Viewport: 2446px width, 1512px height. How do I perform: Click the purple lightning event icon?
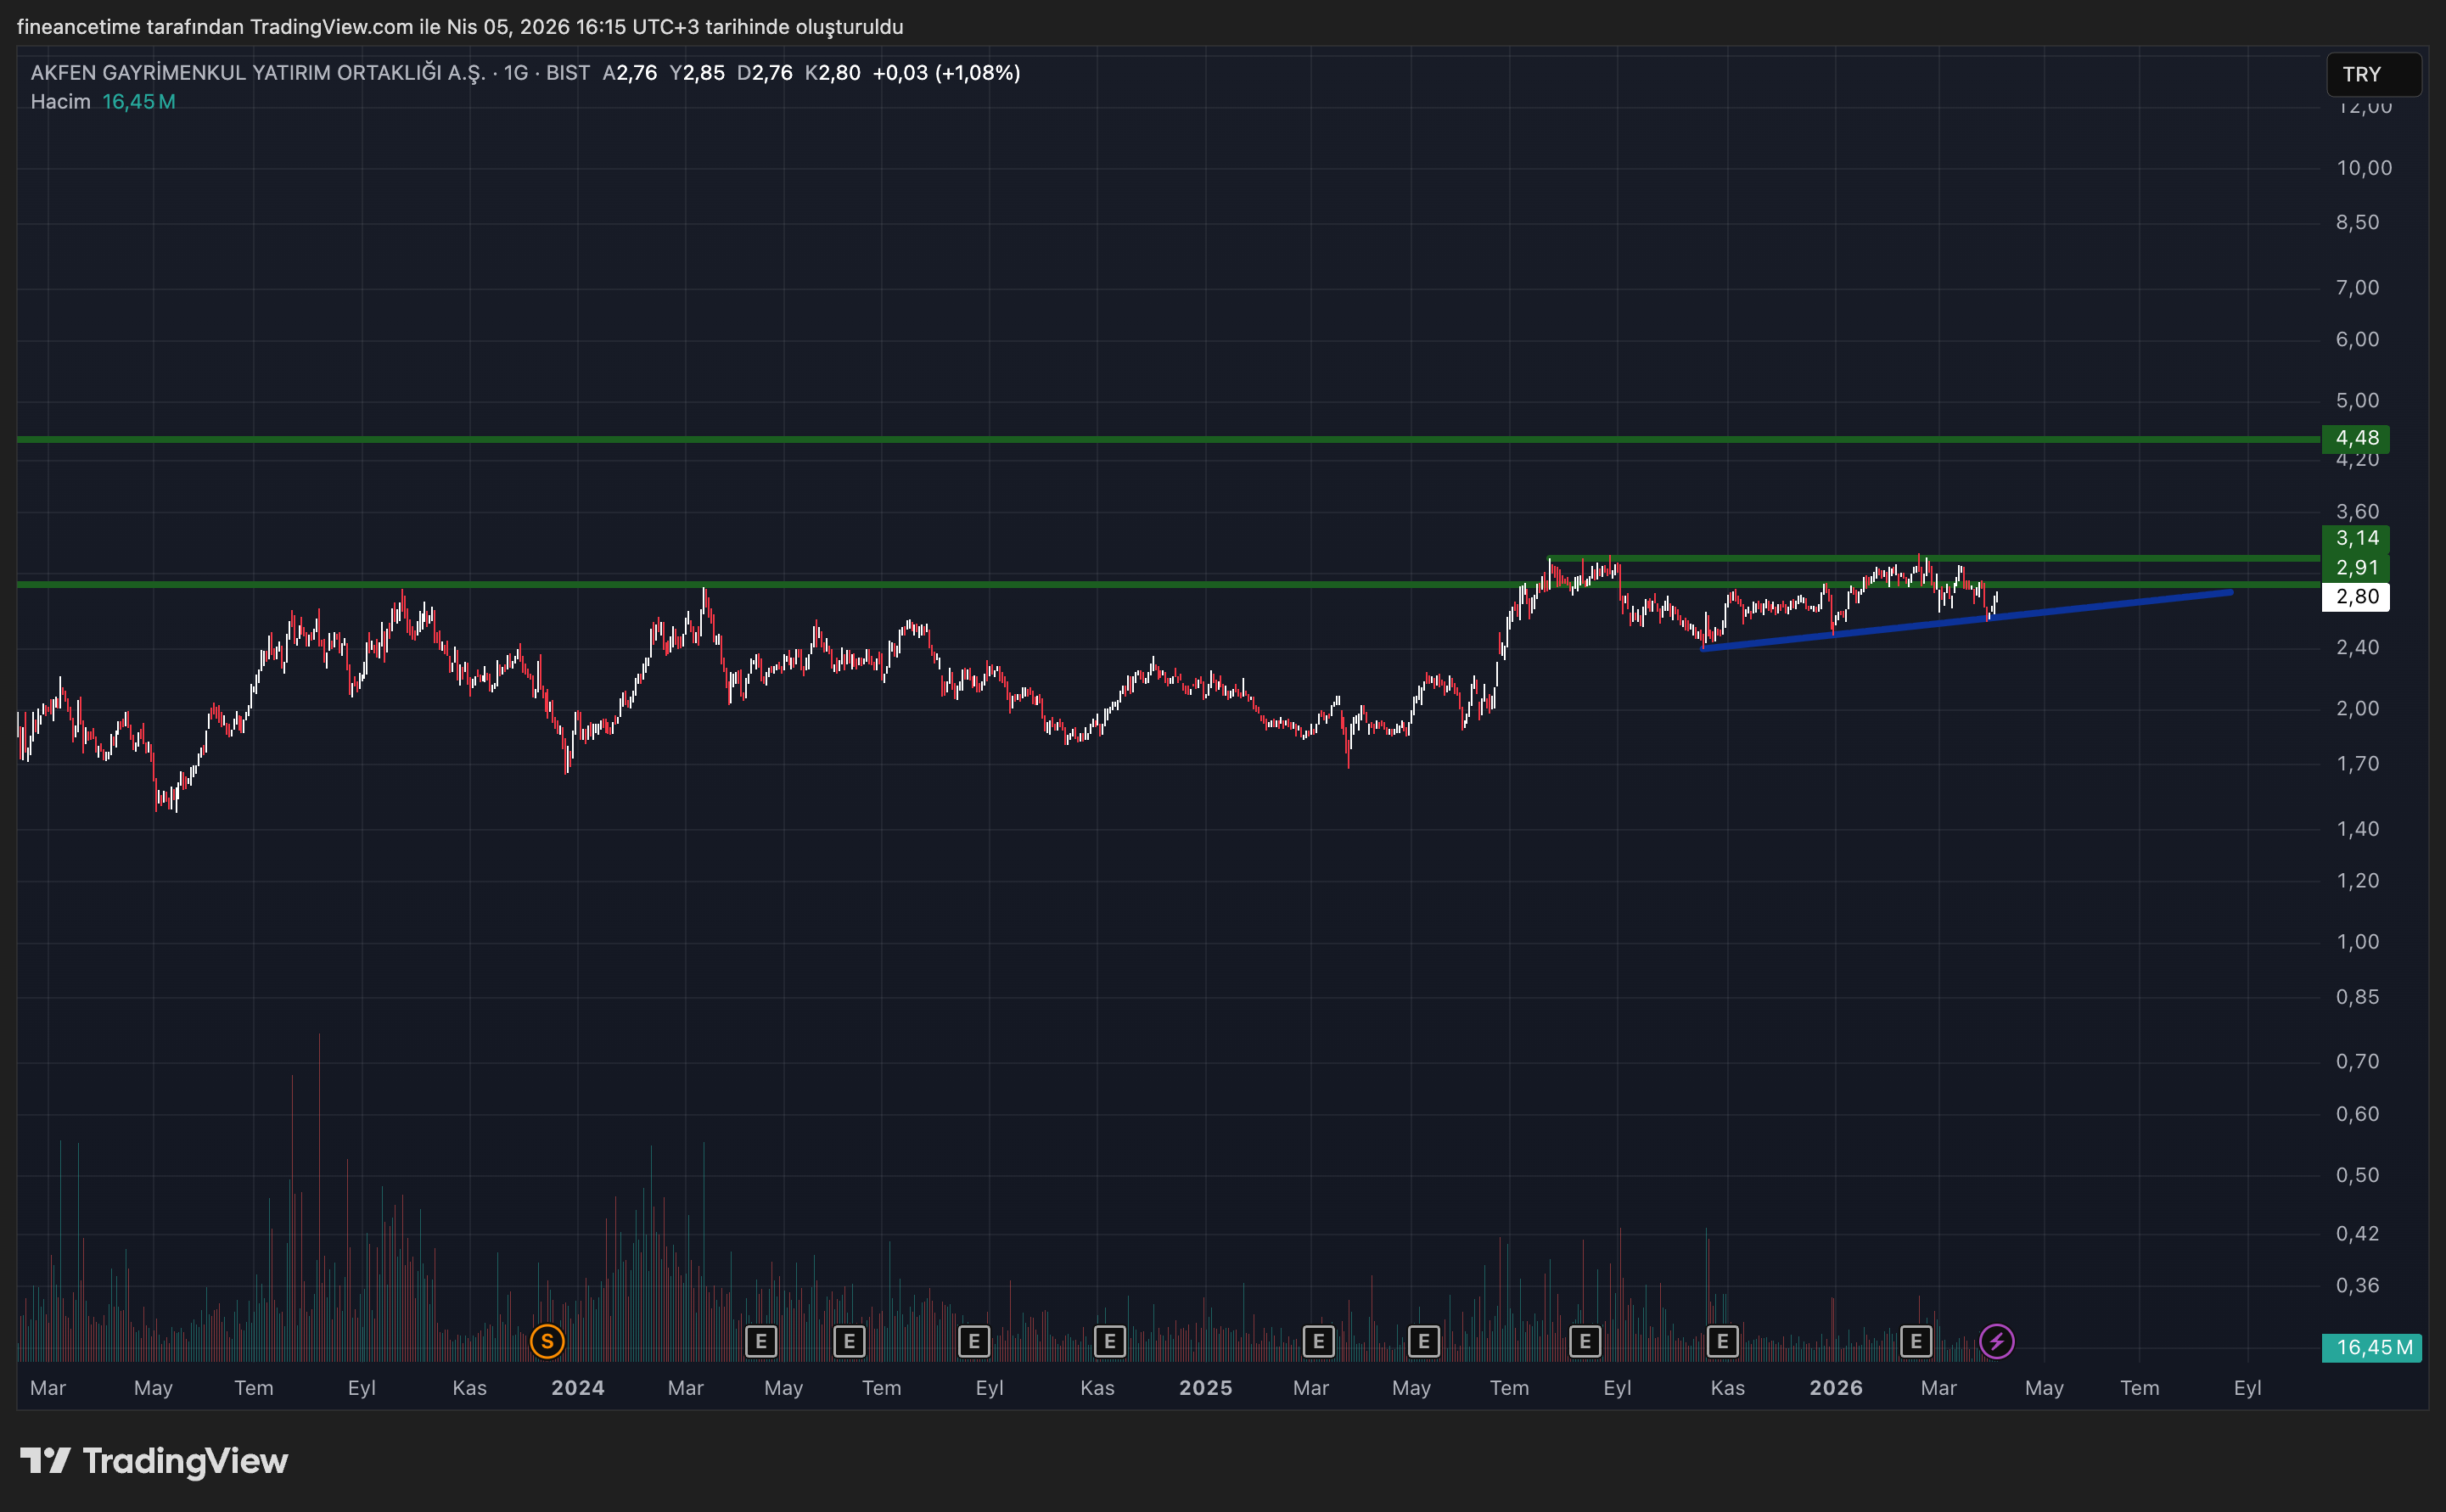(x=1996, y=1341)
